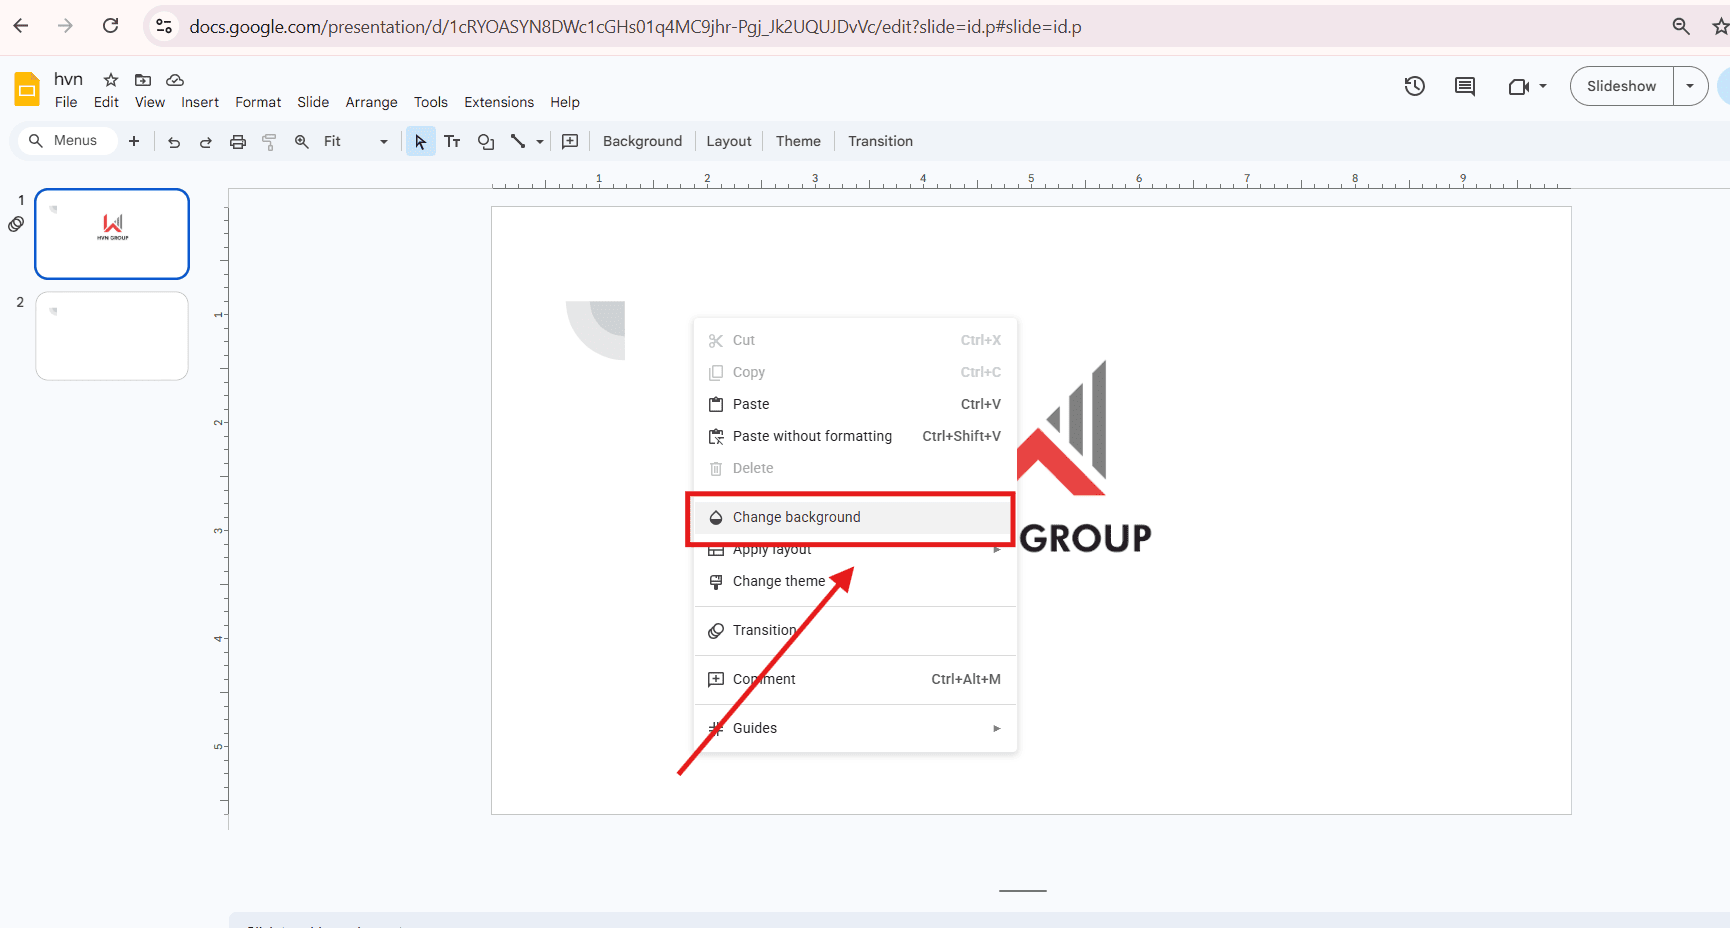
Task: Open the Slide menu
Action: 313,102
